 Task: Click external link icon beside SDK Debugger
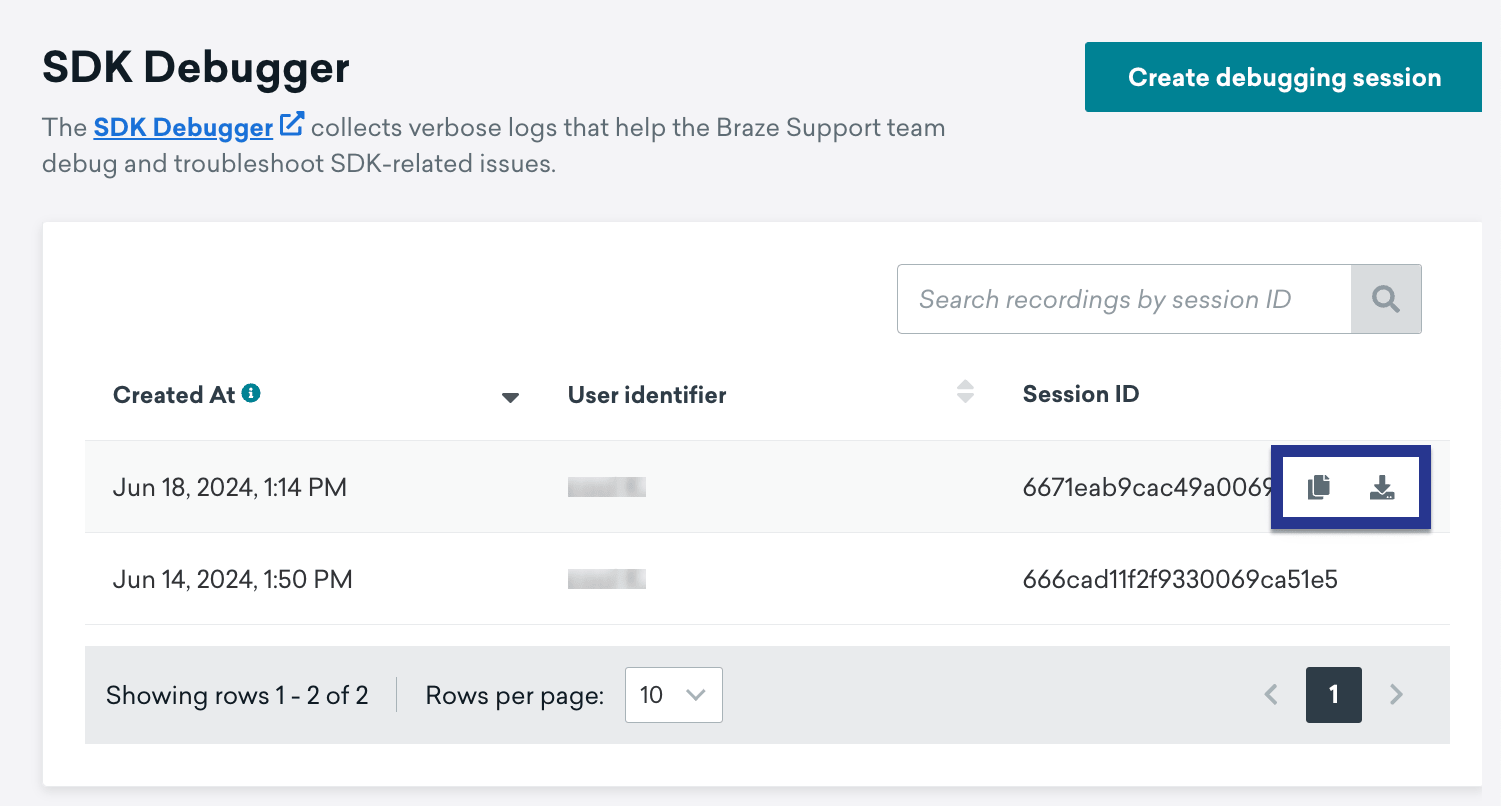[292, 126]
